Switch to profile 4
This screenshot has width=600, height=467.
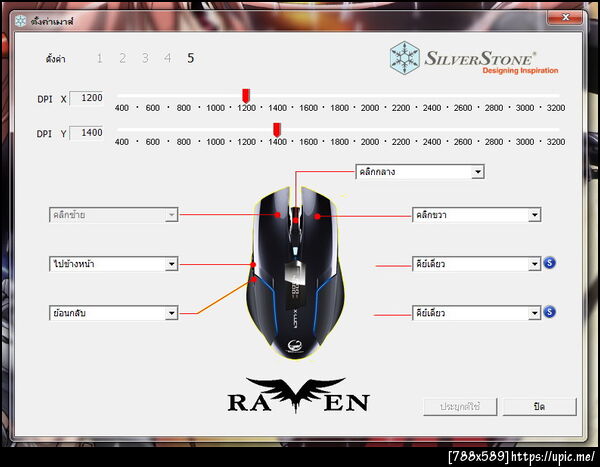pyautogui.click(x=168, y=58)
